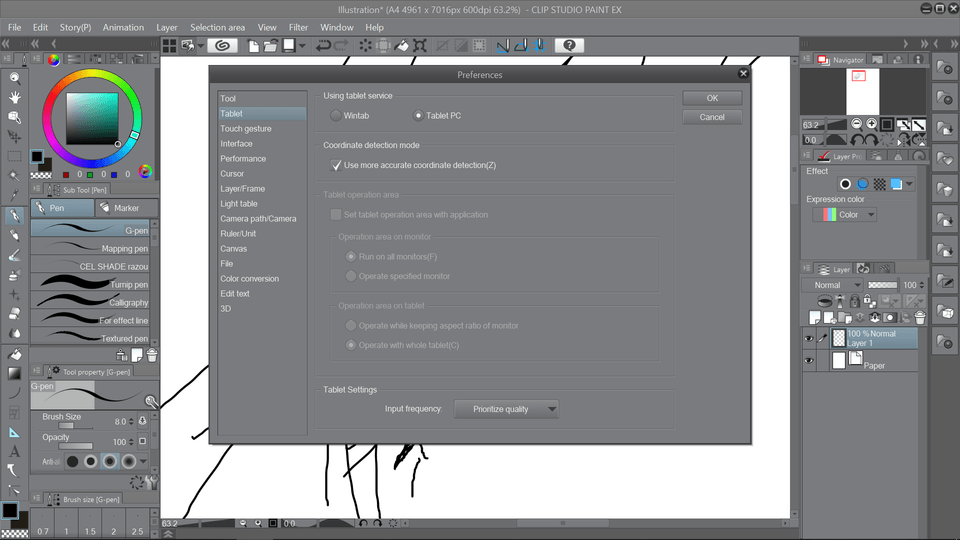Select Operate specified monitor option
The width and height of the screenshot is (960, 540).
351,276
